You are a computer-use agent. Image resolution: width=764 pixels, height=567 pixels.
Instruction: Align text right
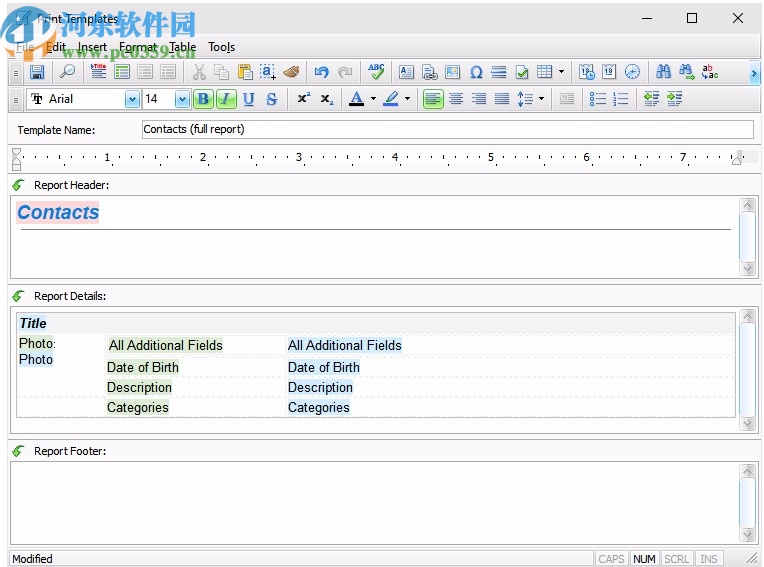pyautogui.click(x=479, y=99)
